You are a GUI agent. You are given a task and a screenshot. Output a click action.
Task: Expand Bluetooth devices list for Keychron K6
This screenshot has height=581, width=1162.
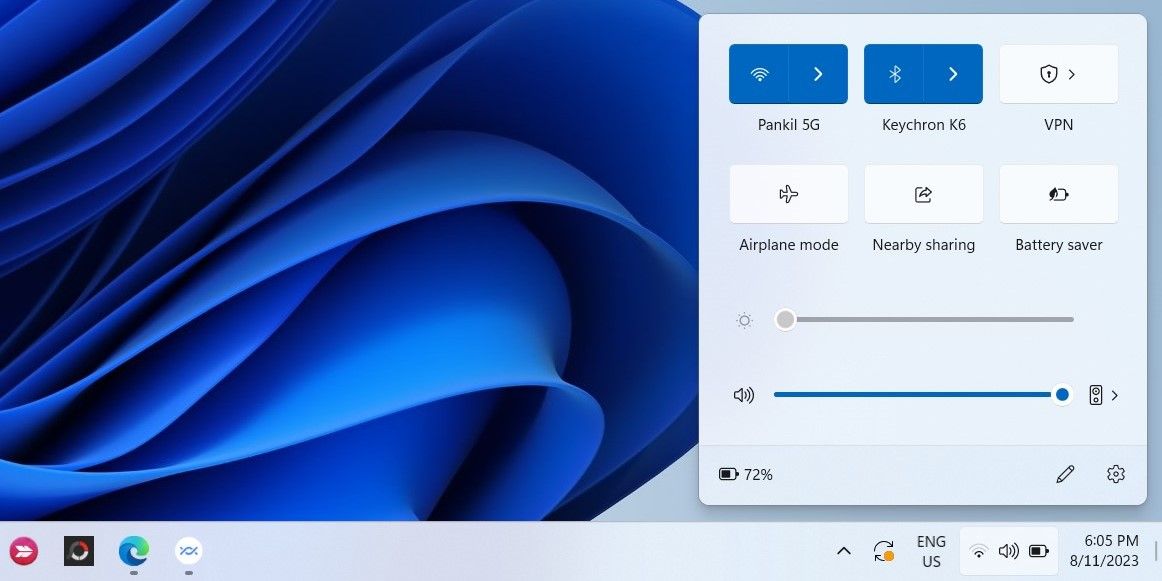point(952,73)
